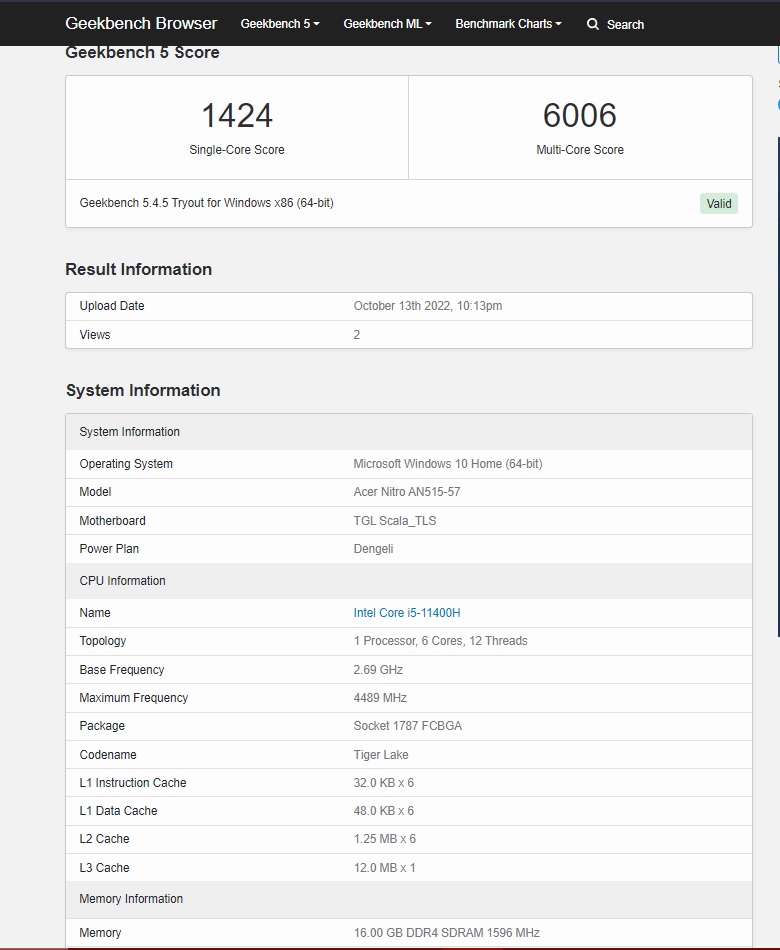
Task: Click the TGL Scala_TLS motherboard value
Action: [395, 521]
